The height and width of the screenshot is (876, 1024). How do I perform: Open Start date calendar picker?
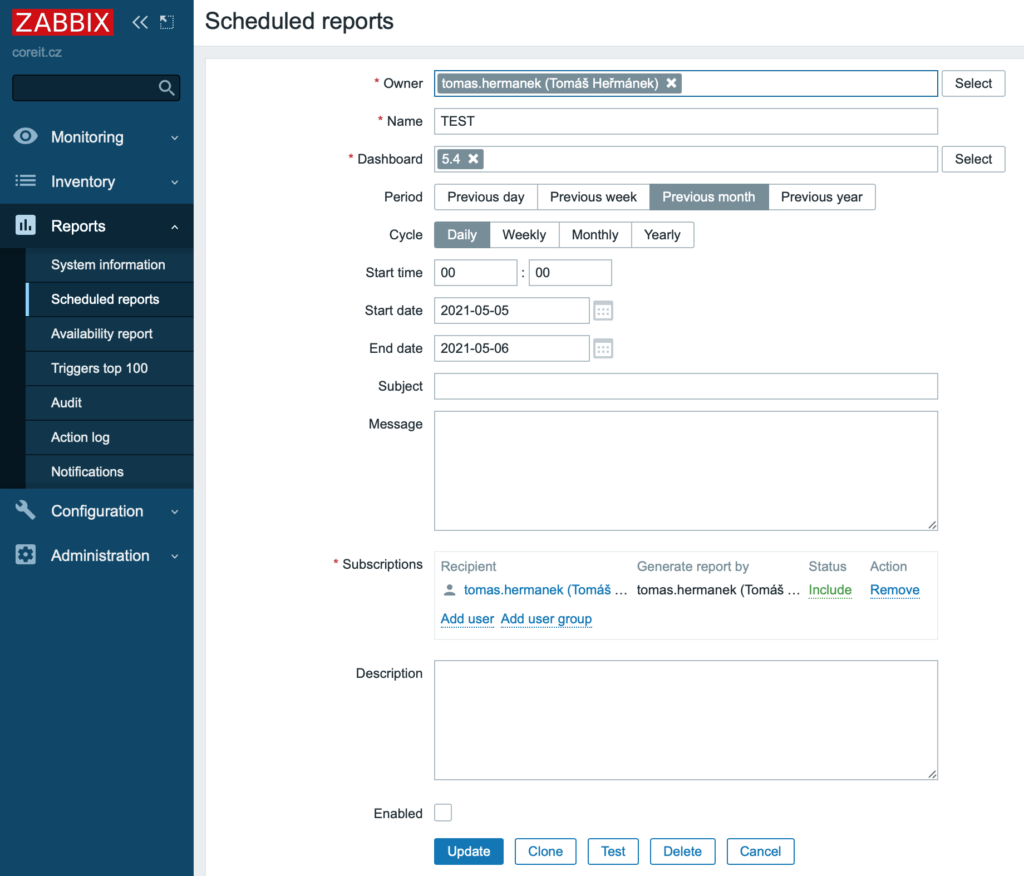pos(603,311)
